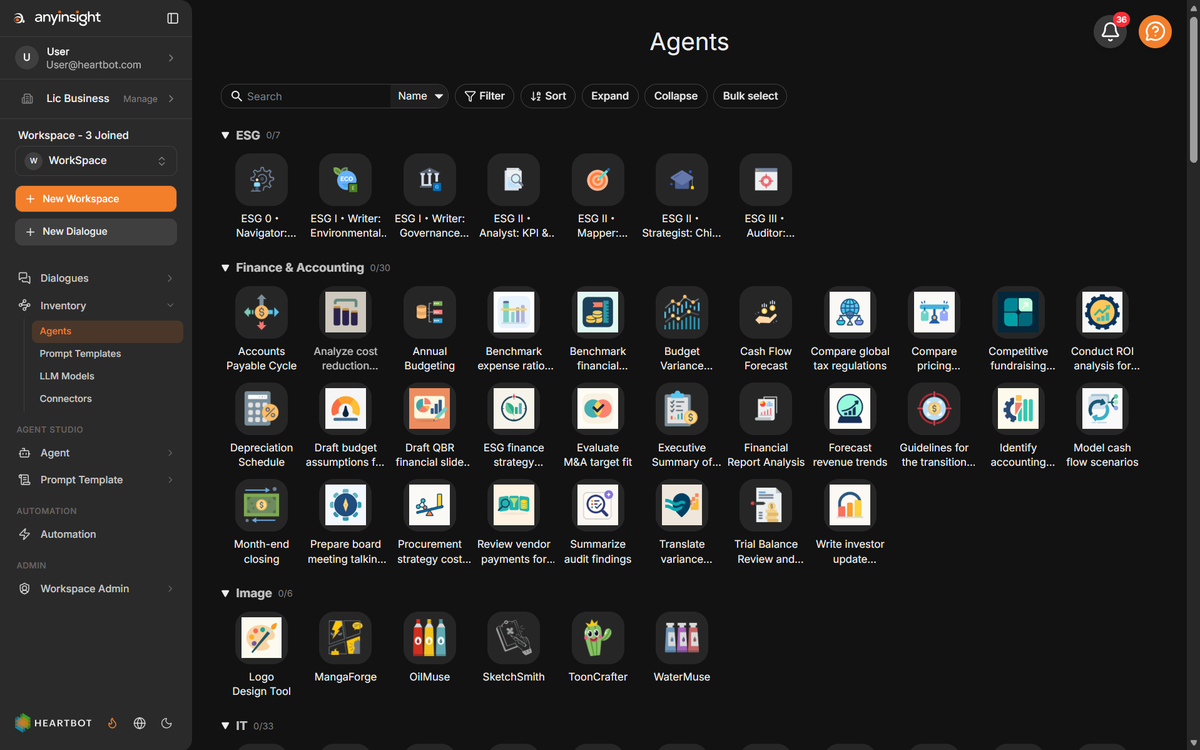This screenshot has width=1200, height=750.
Task: Open the notifications bell
Action: [x=1110, y=32]
